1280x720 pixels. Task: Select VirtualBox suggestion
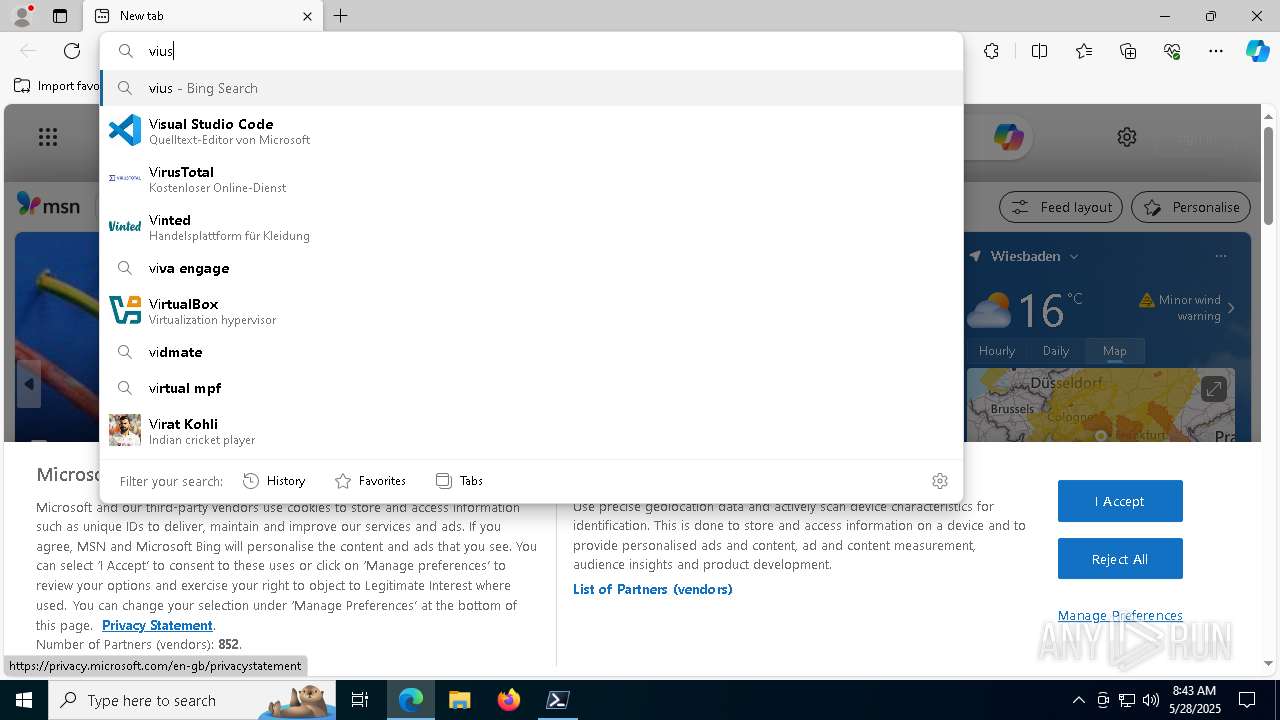531,311
